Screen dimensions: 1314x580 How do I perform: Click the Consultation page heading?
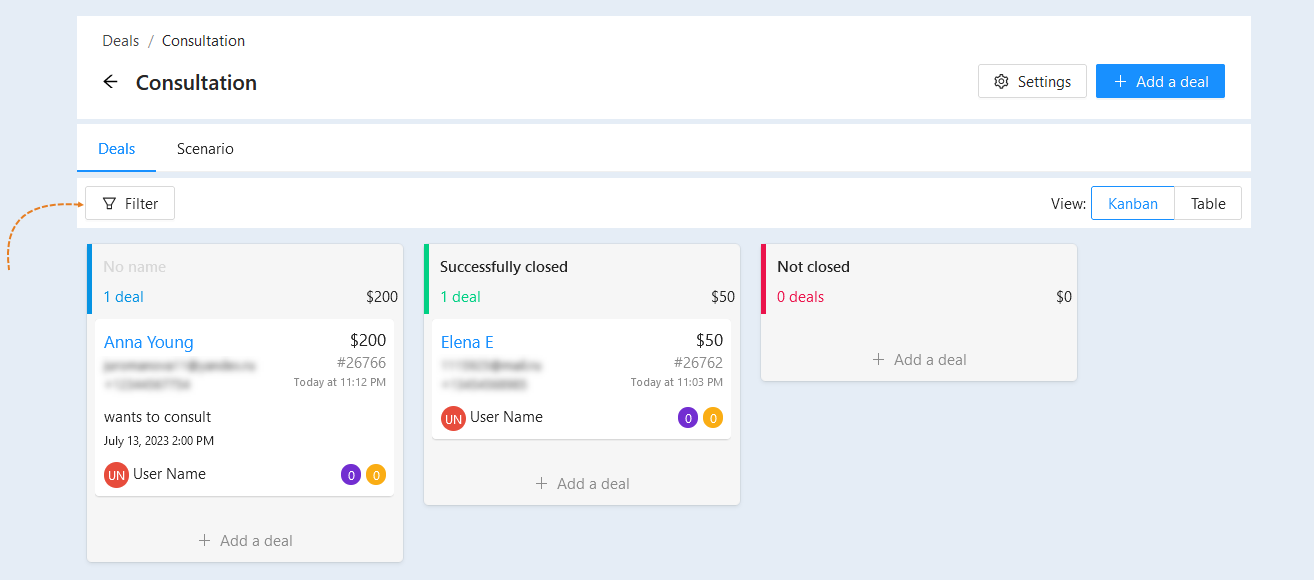[196, 83]
